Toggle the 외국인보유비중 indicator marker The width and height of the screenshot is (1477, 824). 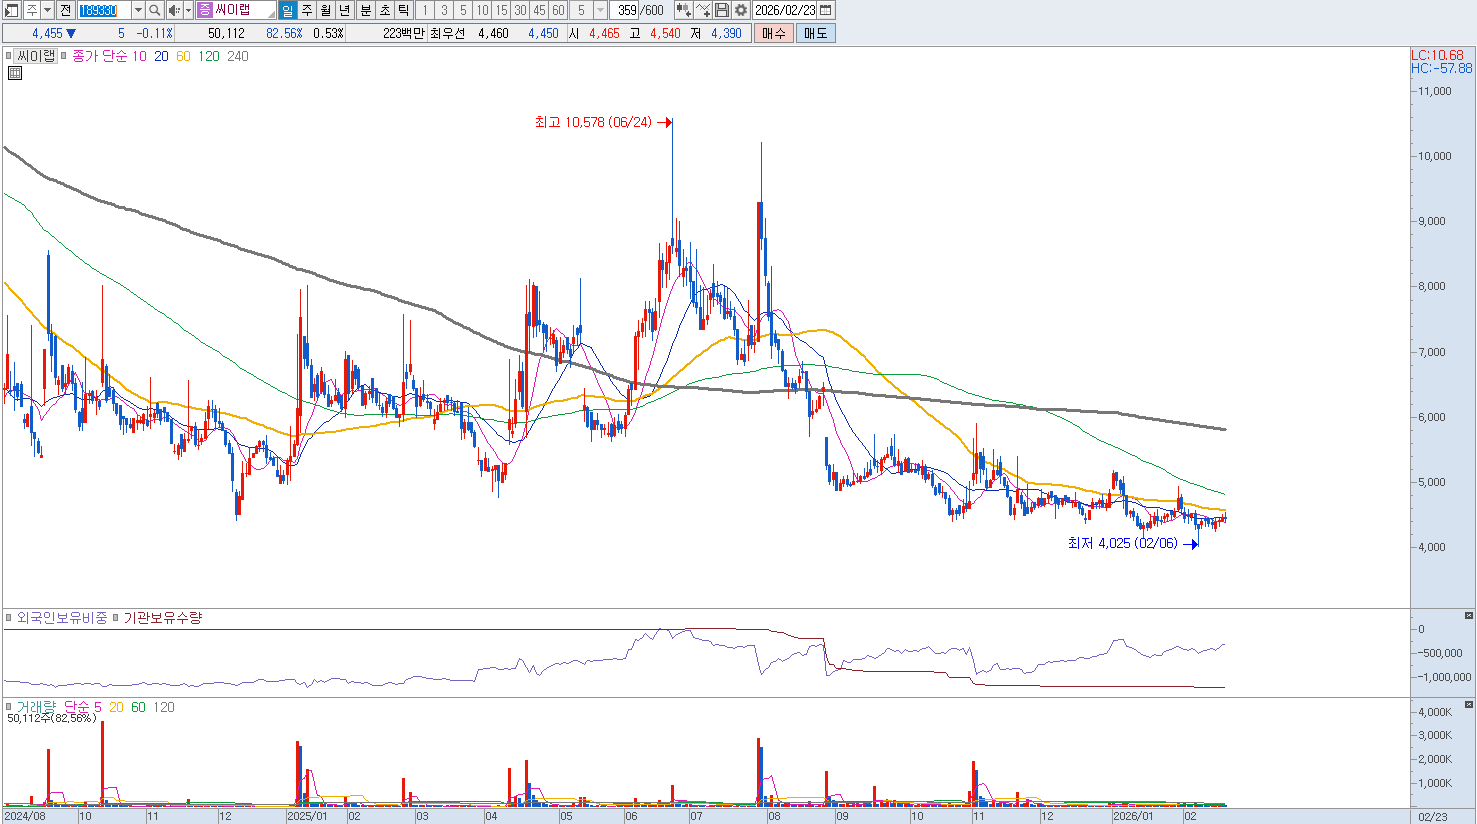point(9,618)
